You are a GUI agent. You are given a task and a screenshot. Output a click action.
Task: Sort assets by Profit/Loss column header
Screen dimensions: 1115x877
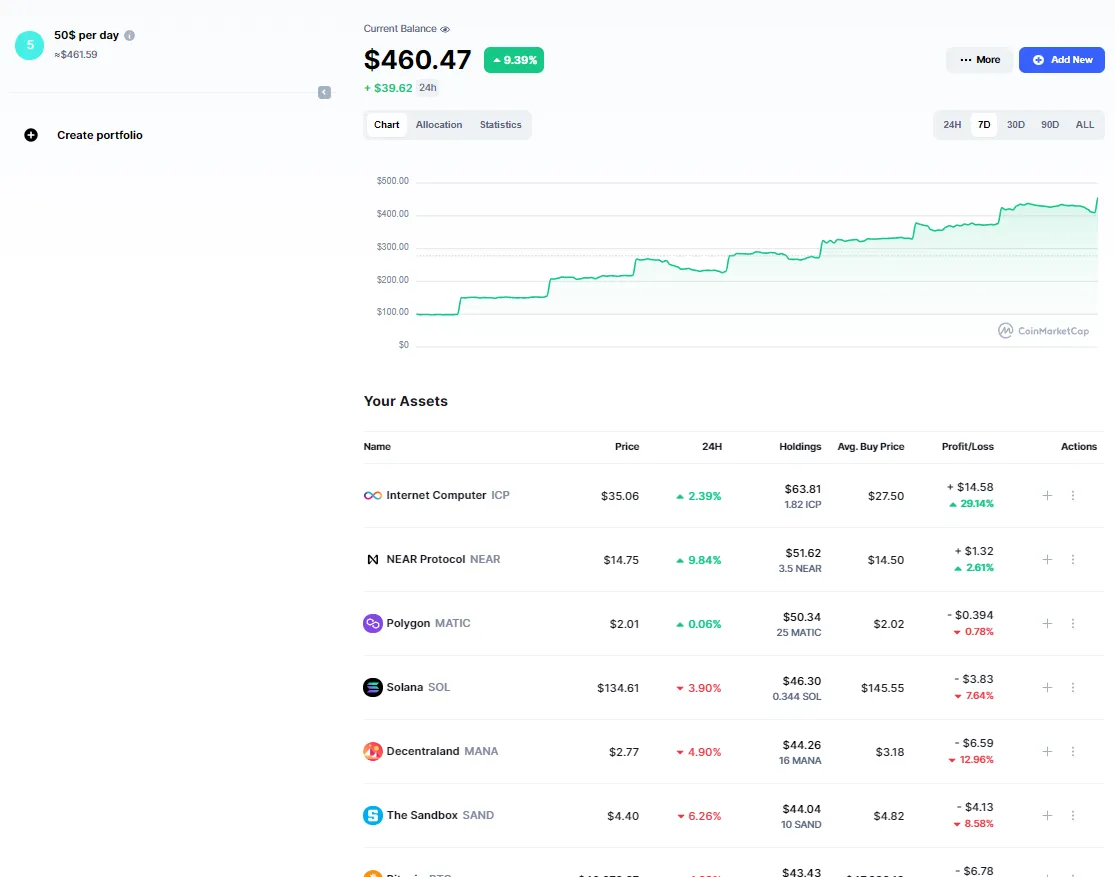[968, 447]
